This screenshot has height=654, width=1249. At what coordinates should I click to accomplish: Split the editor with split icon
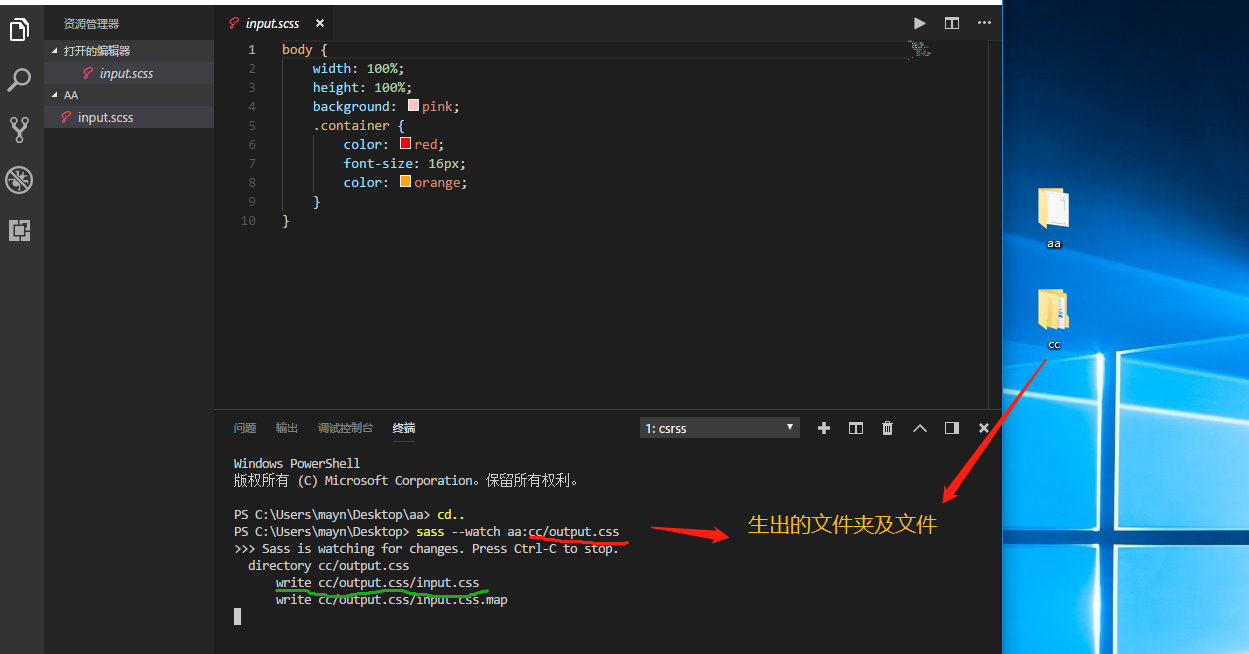[x=951, y=23]
